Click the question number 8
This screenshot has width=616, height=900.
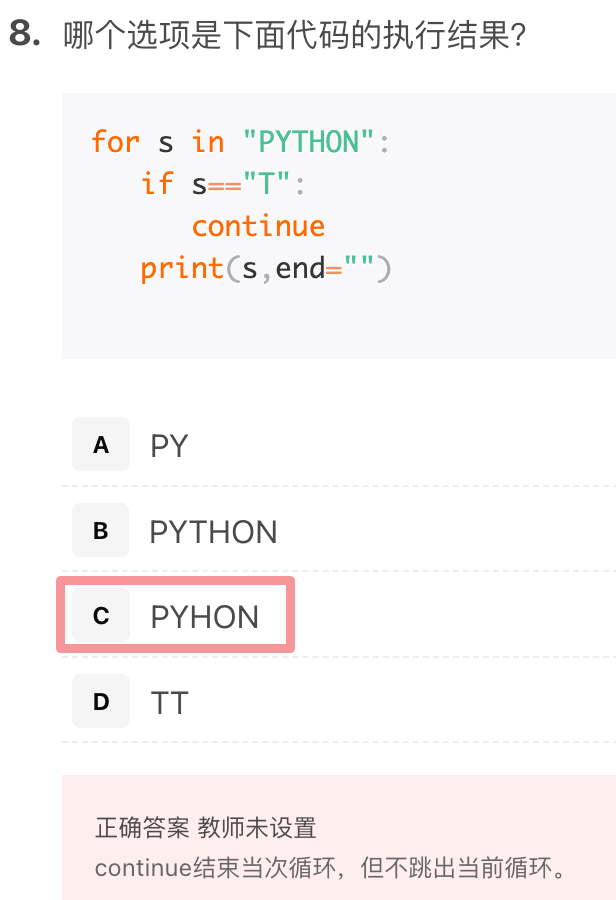[x=25, y=33]
